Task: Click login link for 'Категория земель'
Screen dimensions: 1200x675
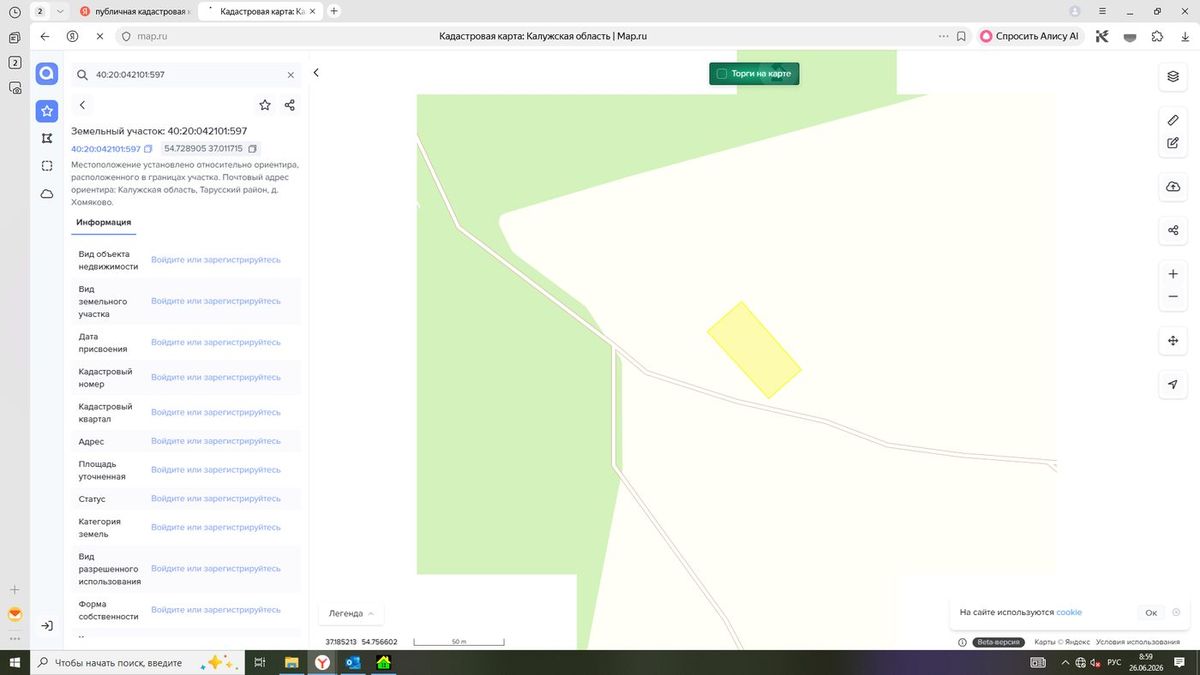Action: click(216, 527)
